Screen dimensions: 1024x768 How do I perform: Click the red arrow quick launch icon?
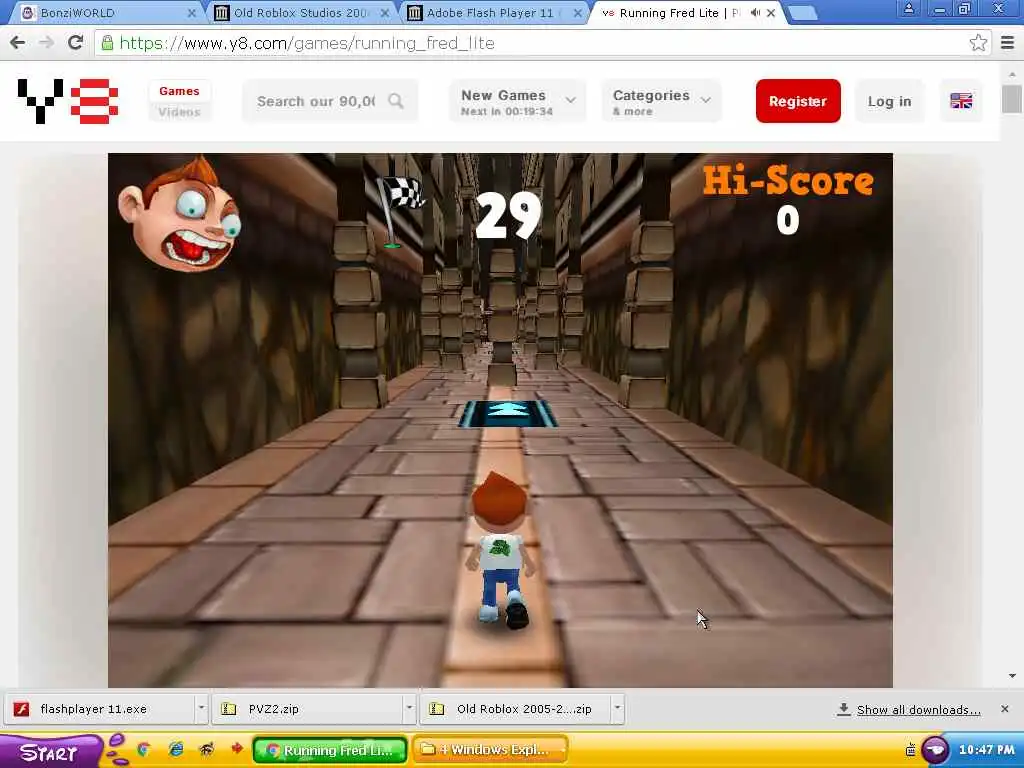[236, 748]
